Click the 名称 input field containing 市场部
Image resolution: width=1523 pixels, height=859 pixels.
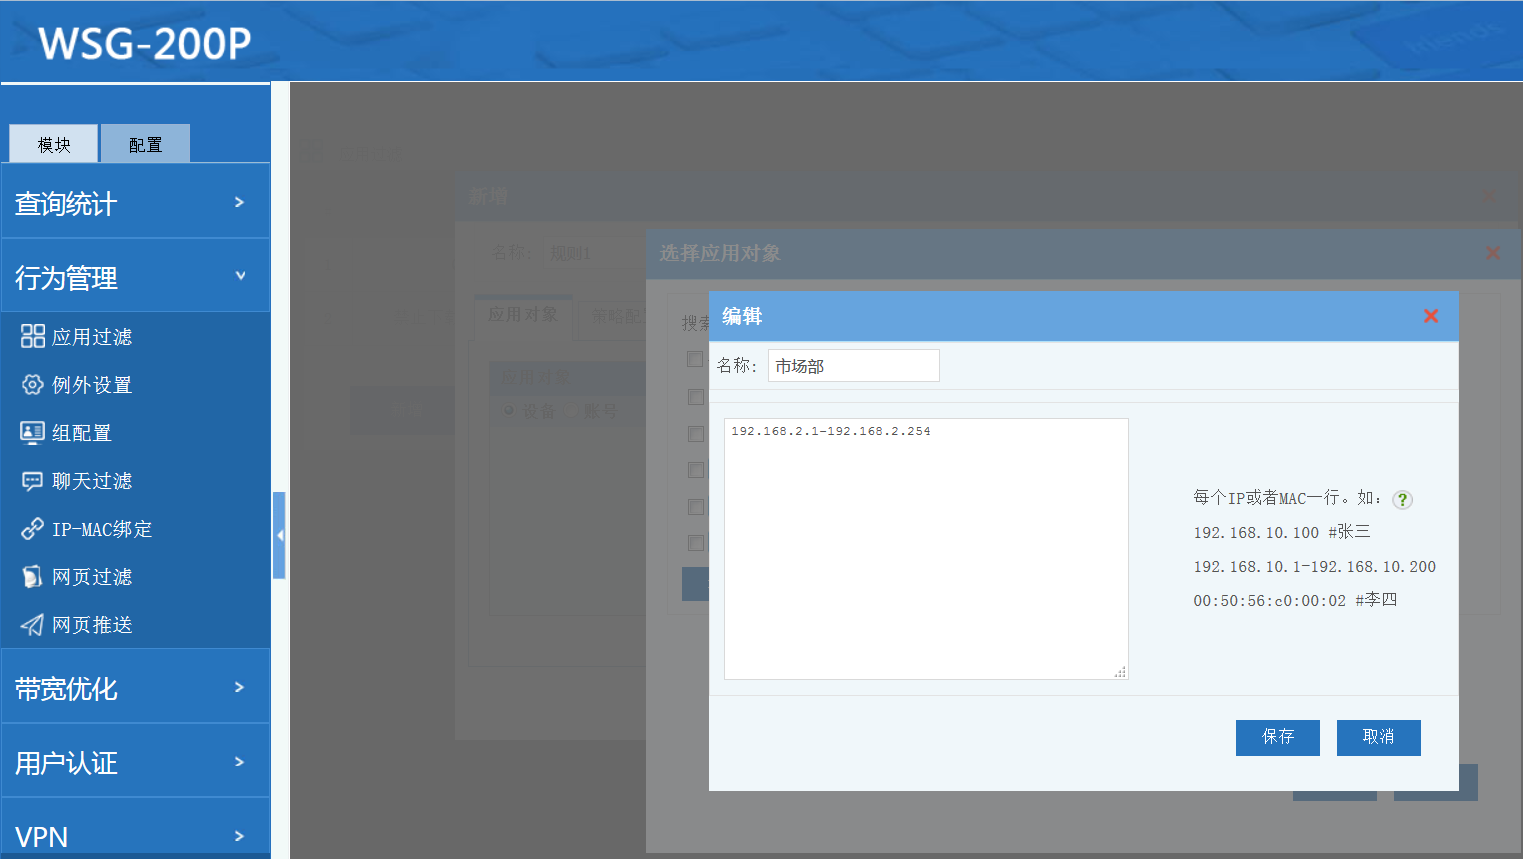(x=853, y=366)
